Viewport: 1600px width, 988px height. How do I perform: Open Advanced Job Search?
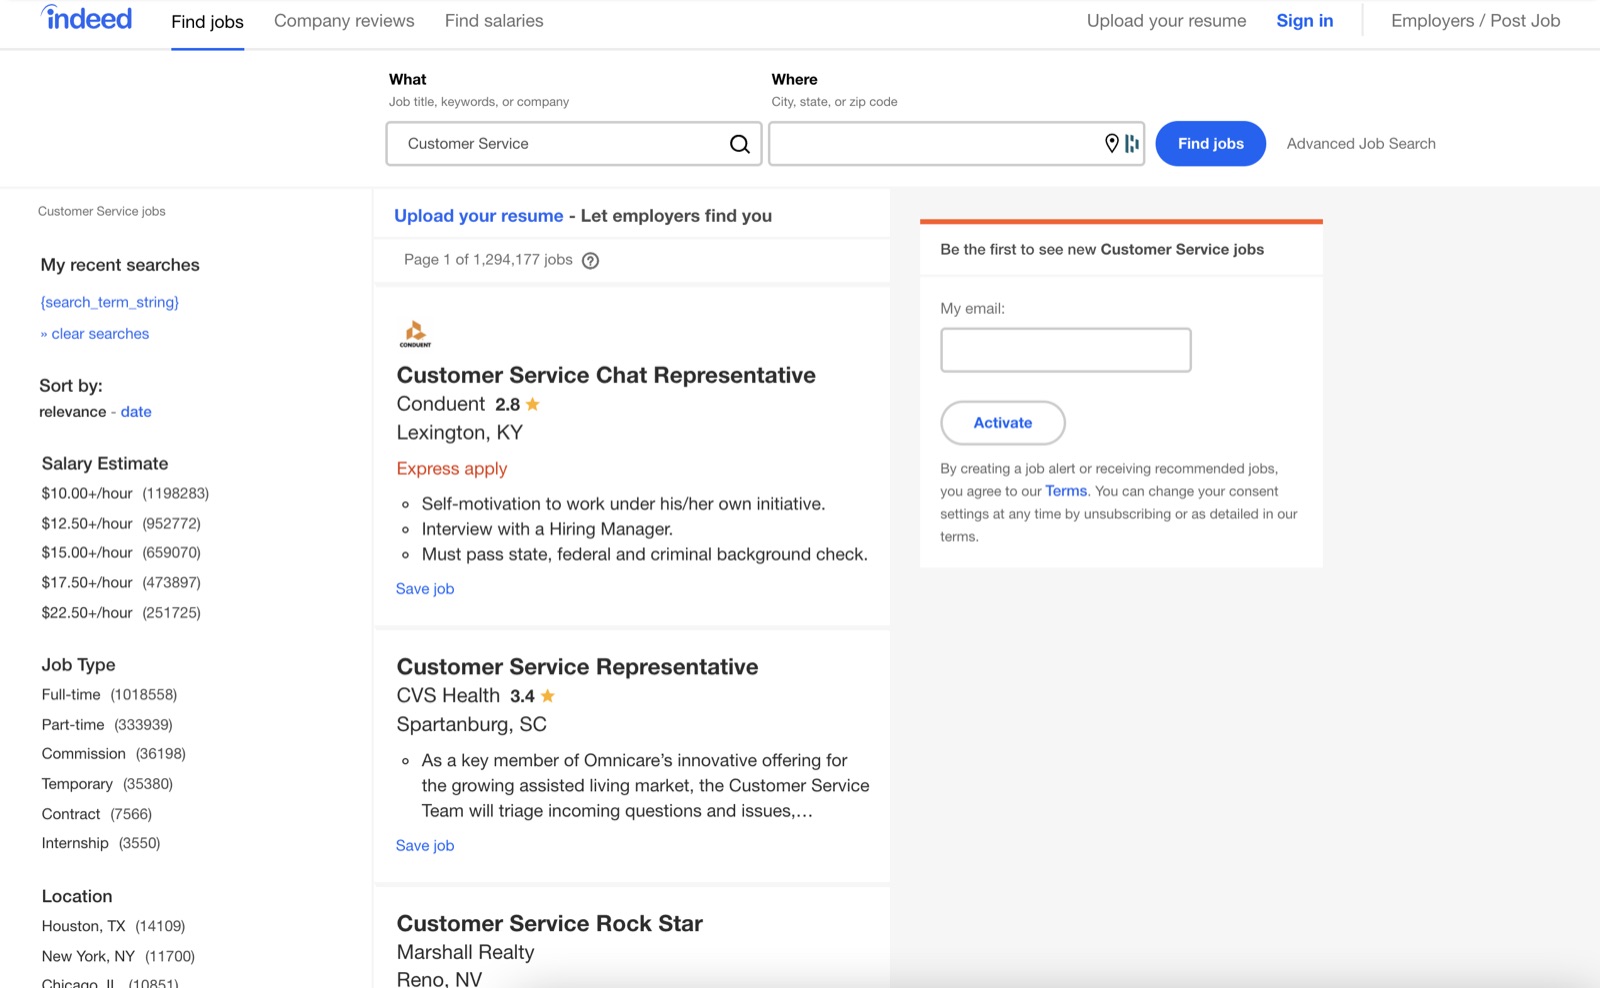pyautogui.click(x=1361, y=144)
